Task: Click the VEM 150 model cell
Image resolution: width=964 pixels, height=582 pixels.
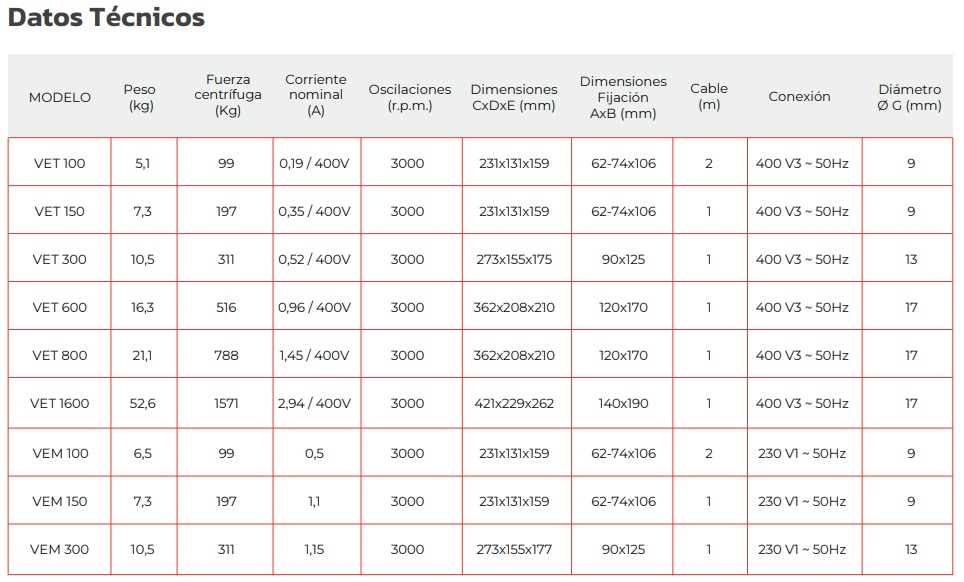Action: 60,501
